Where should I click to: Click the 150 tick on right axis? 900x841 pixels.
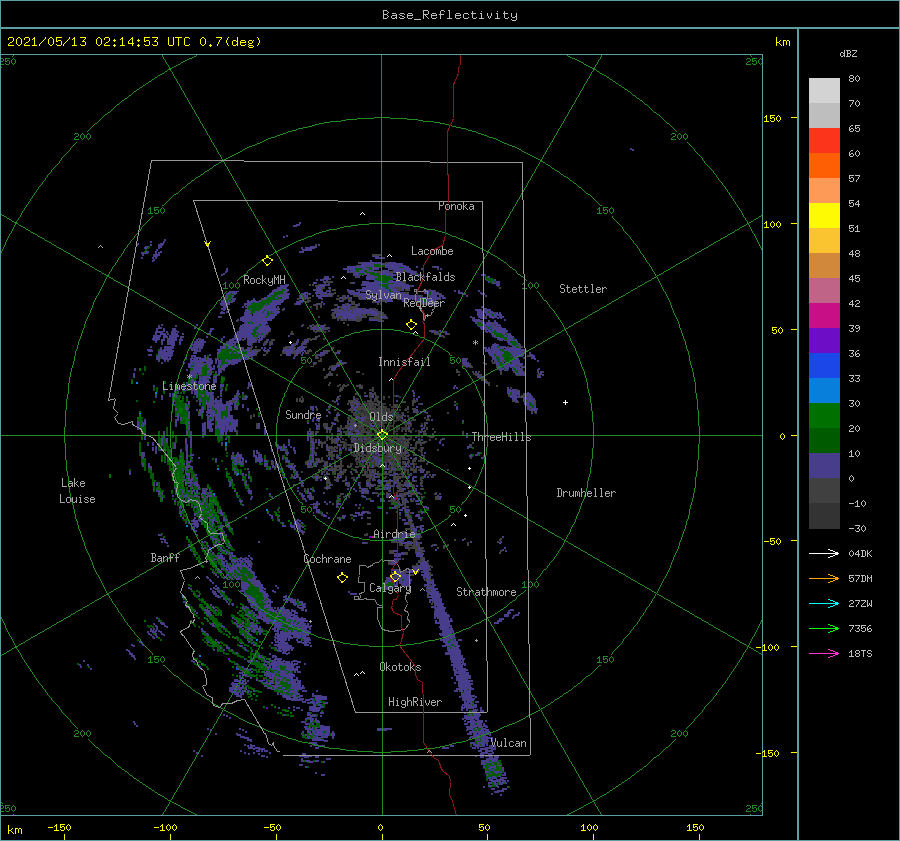(772, 118)
